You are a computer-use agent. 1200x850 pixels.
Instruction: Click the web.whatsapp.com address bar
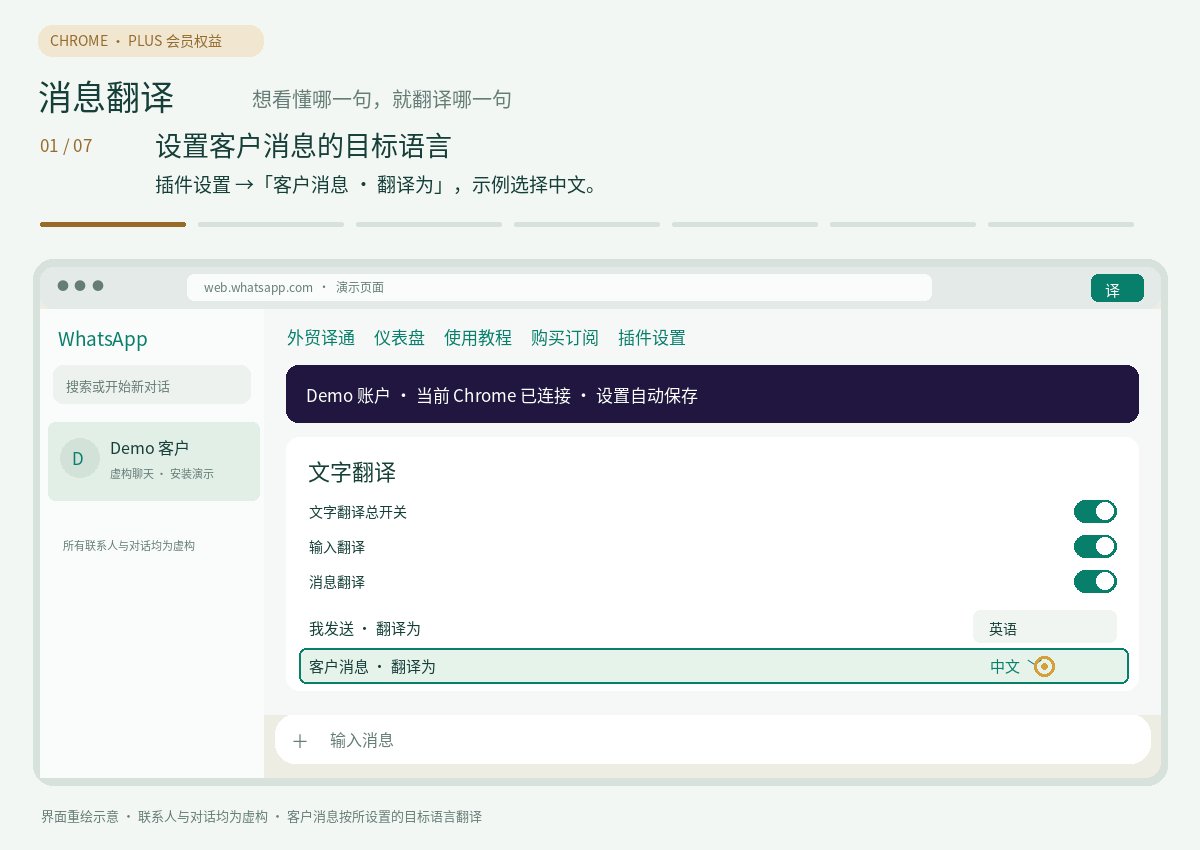559,288
